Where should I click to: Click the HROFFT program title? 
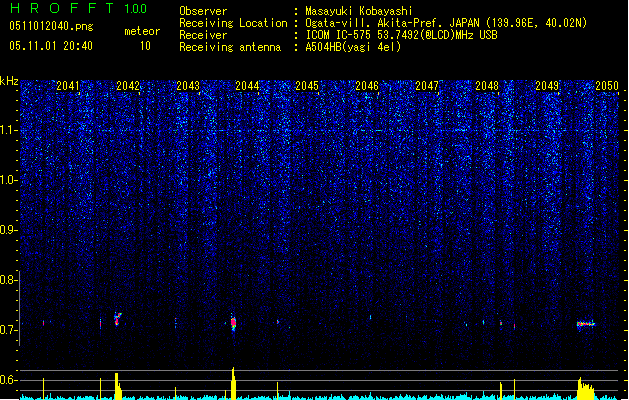coord(62,8)
